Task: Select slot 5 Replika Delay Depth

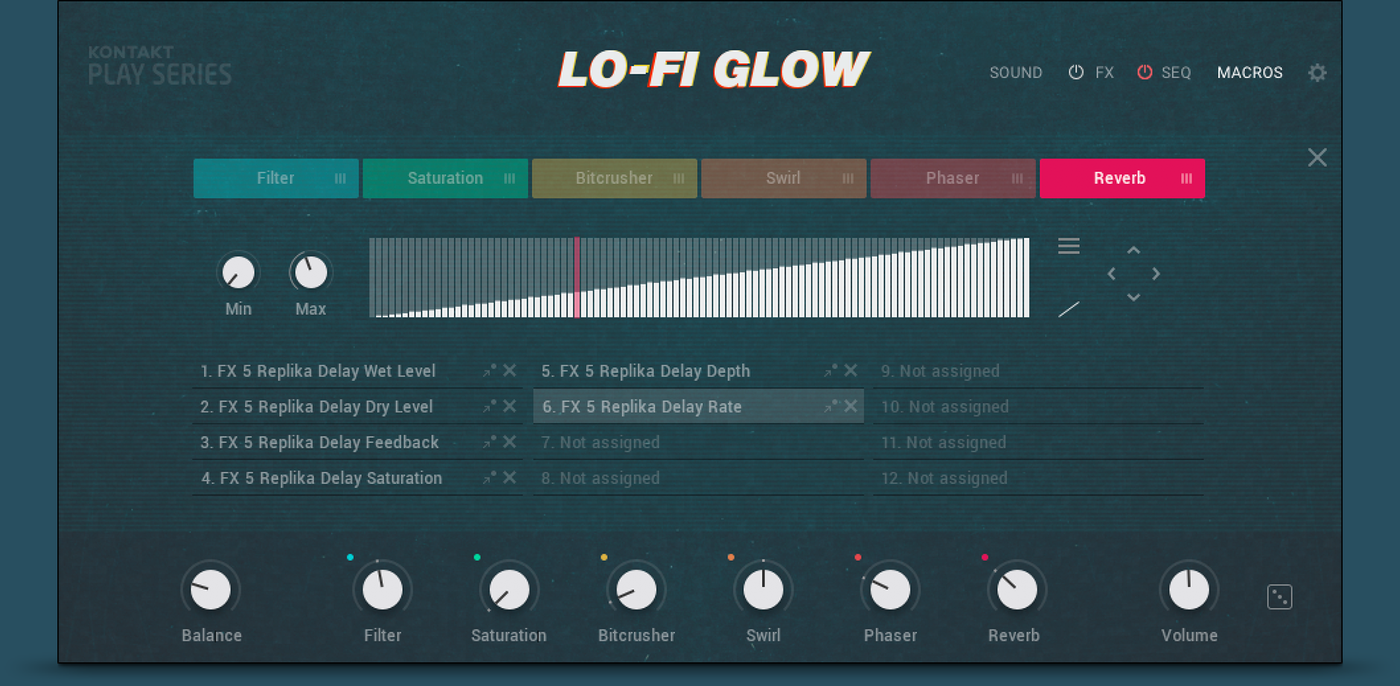Action: point(698,371)
